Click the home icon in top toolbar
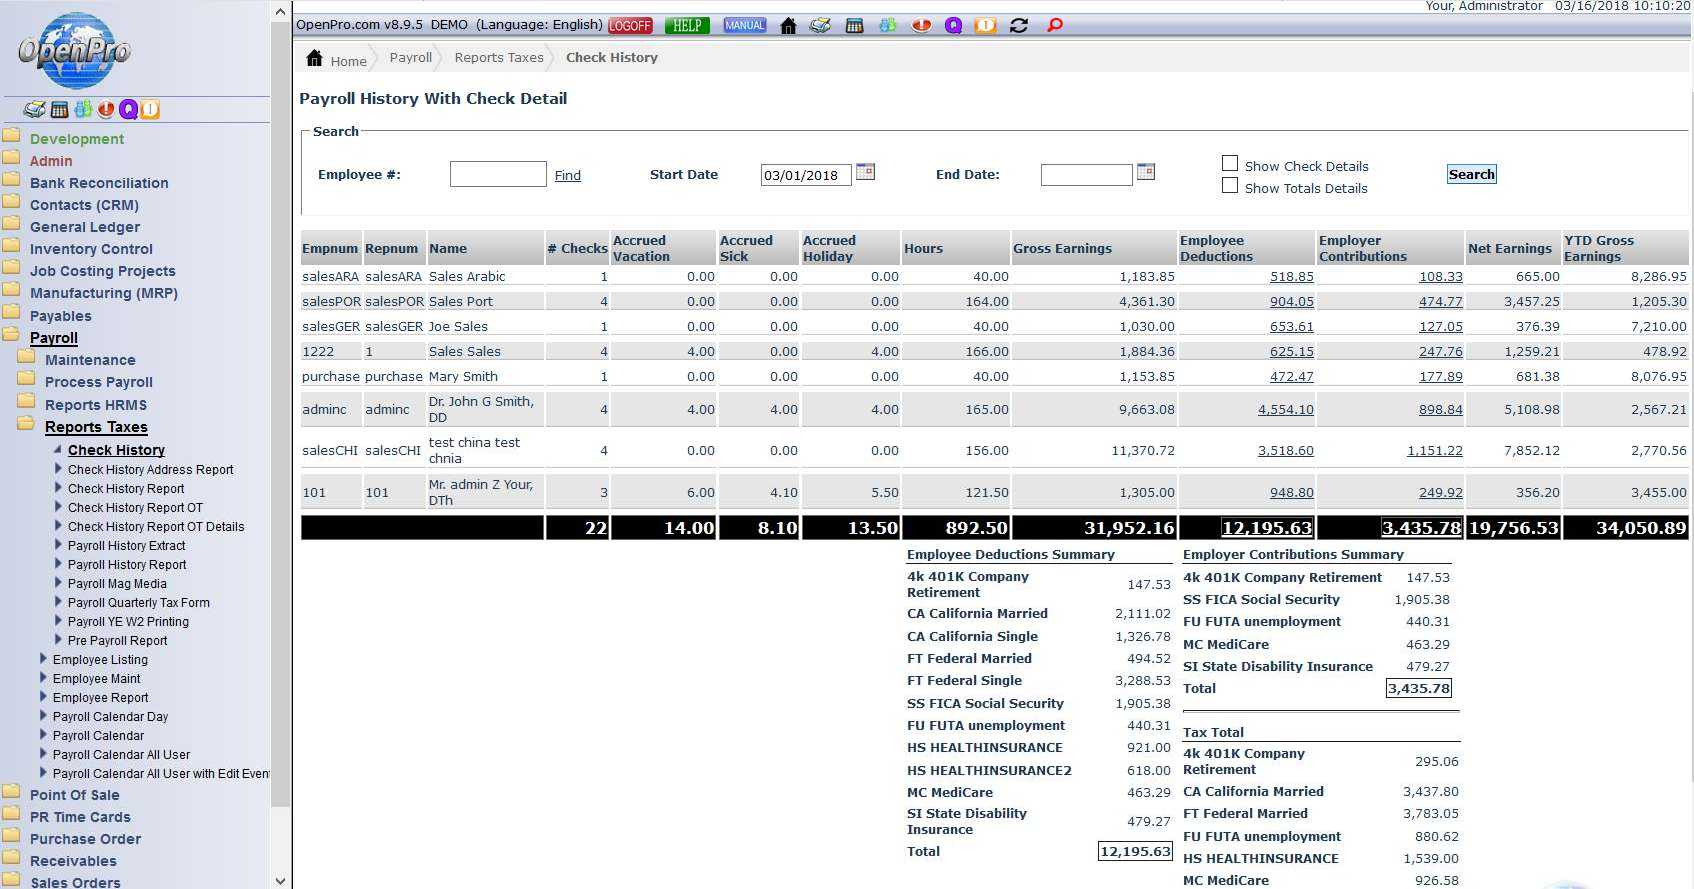The image size is (1694, 889). [x=788, y=26]
